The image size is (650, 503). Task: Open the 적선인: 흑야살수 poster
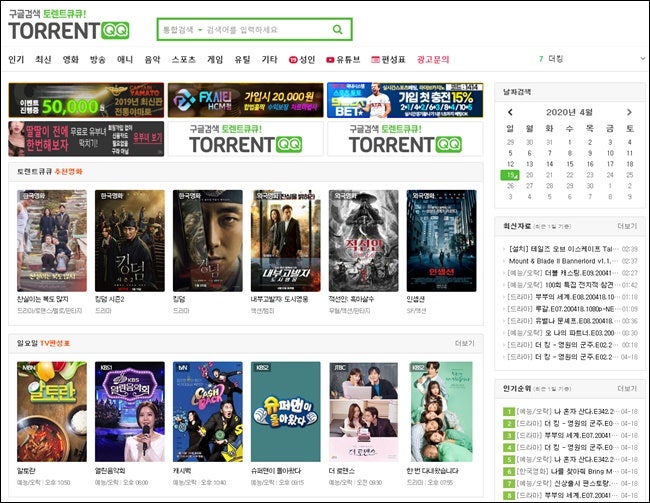(364, 241)
